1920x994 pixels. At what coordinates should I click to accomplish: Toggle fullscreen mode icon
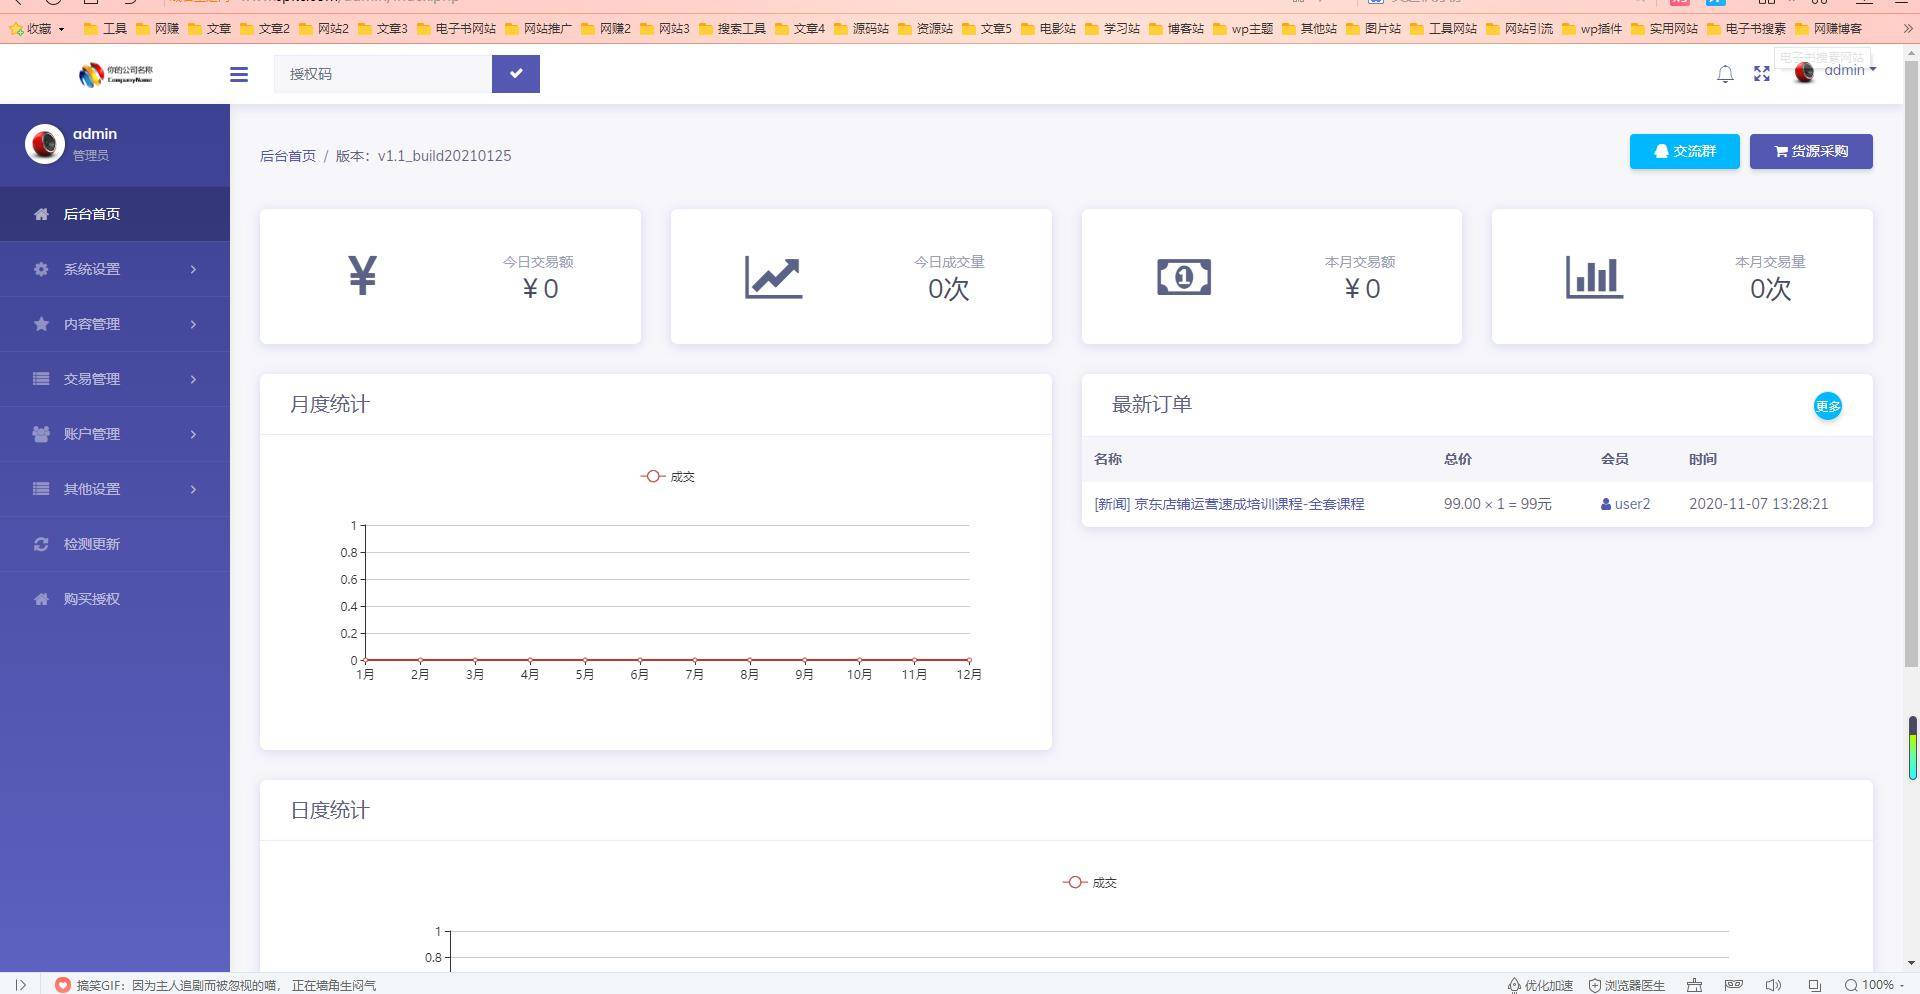[x=1762, y=74]
